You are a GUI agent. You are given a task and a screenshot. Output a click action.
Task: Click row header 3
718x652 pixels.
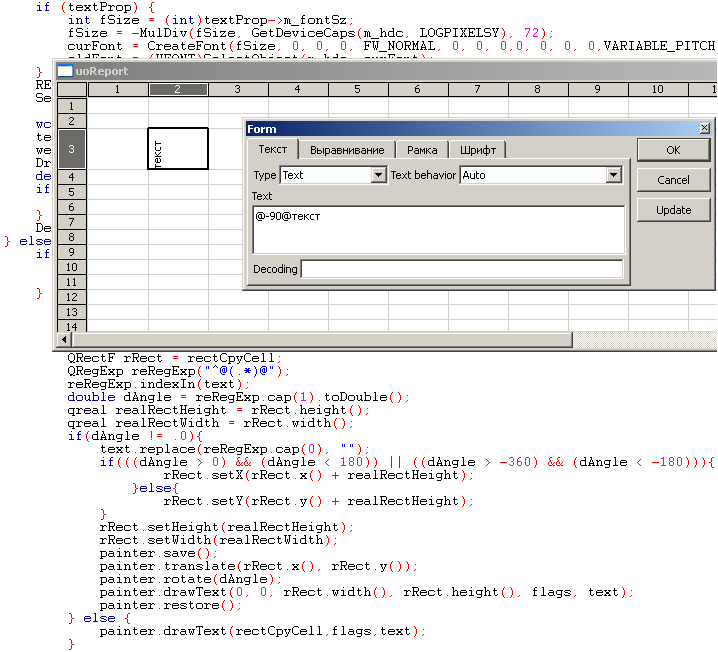coord(72,149)
